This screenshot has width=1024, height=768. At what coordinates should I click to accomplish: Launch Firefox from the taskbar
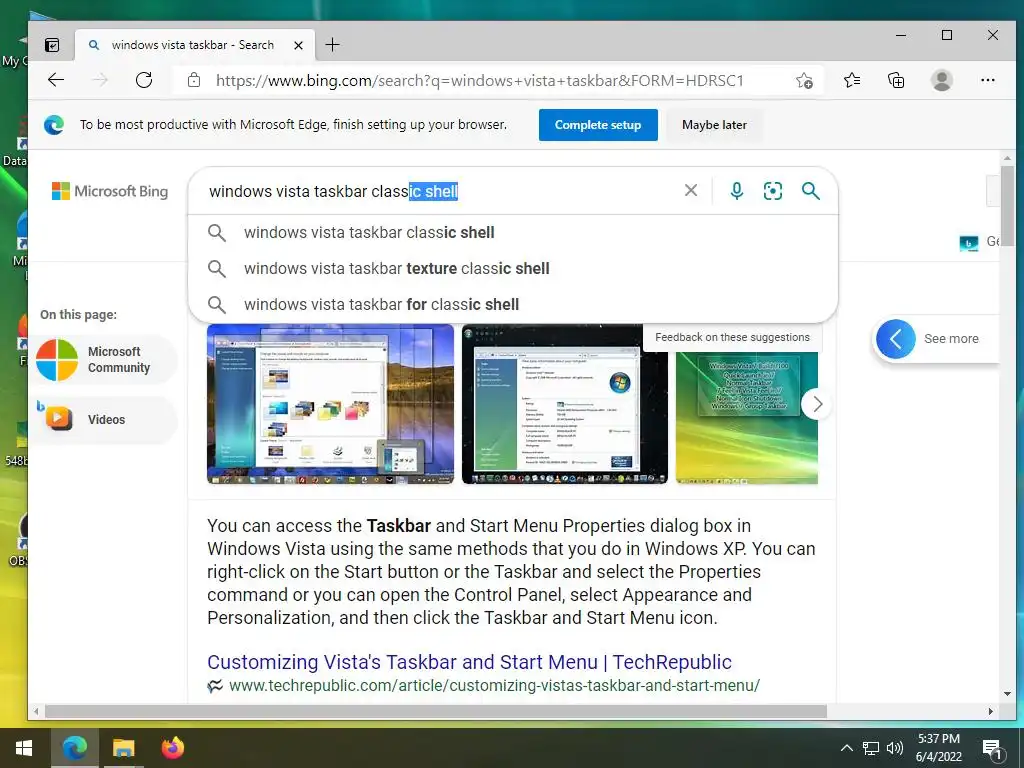pos(172,748)
